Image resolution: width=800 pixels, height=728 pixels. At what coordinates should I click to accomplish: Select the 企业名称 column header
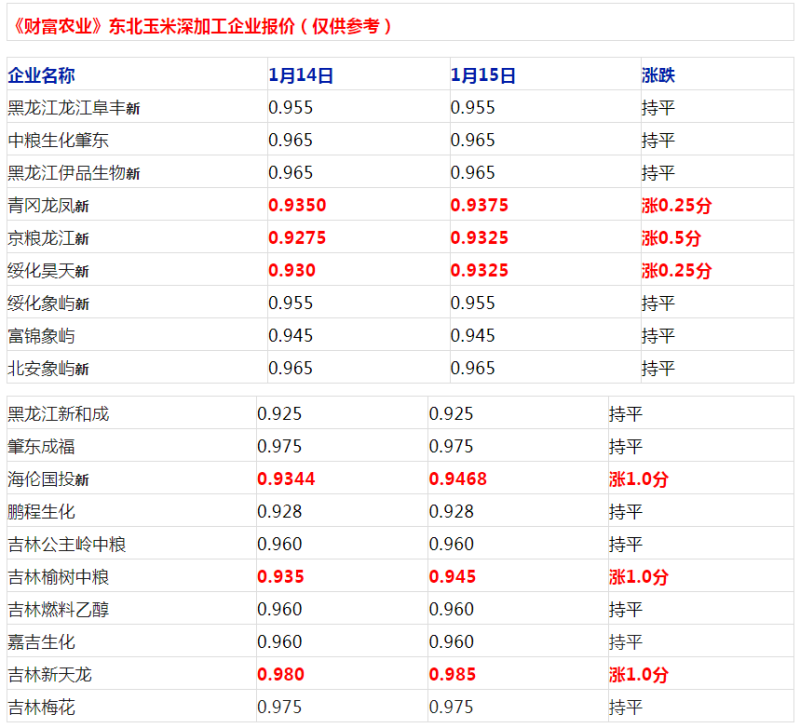tap(41, 75)
